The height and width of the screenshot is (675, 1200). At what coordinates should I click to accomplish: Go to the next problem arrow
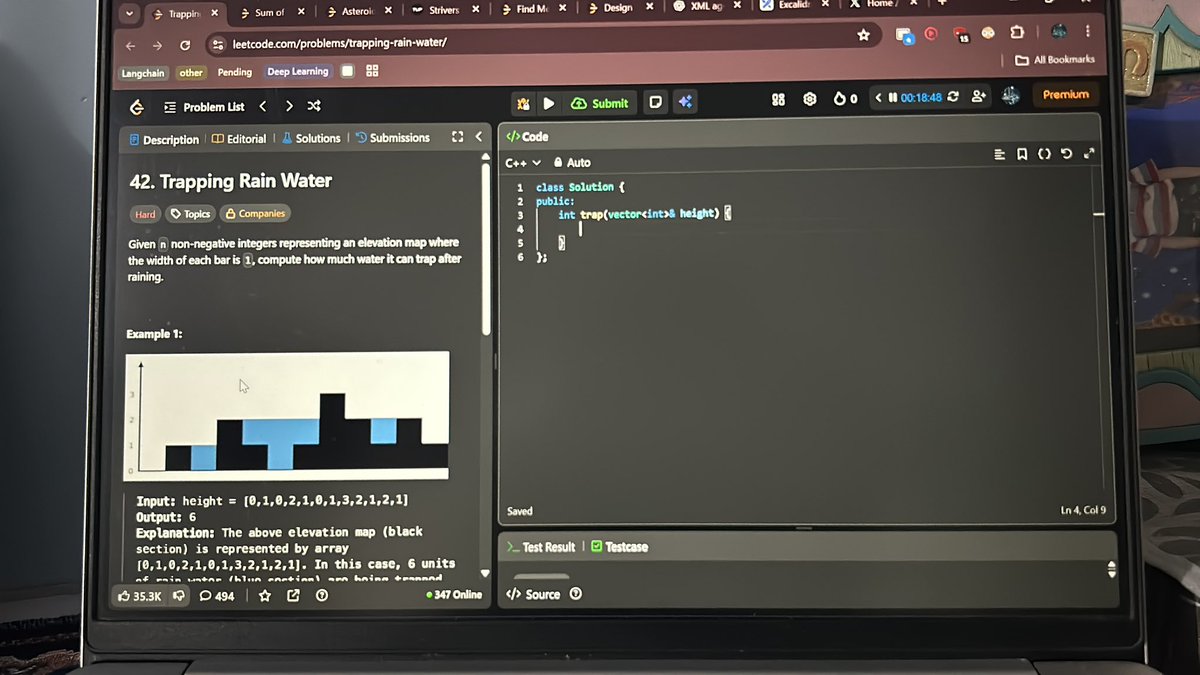point(289,106)
